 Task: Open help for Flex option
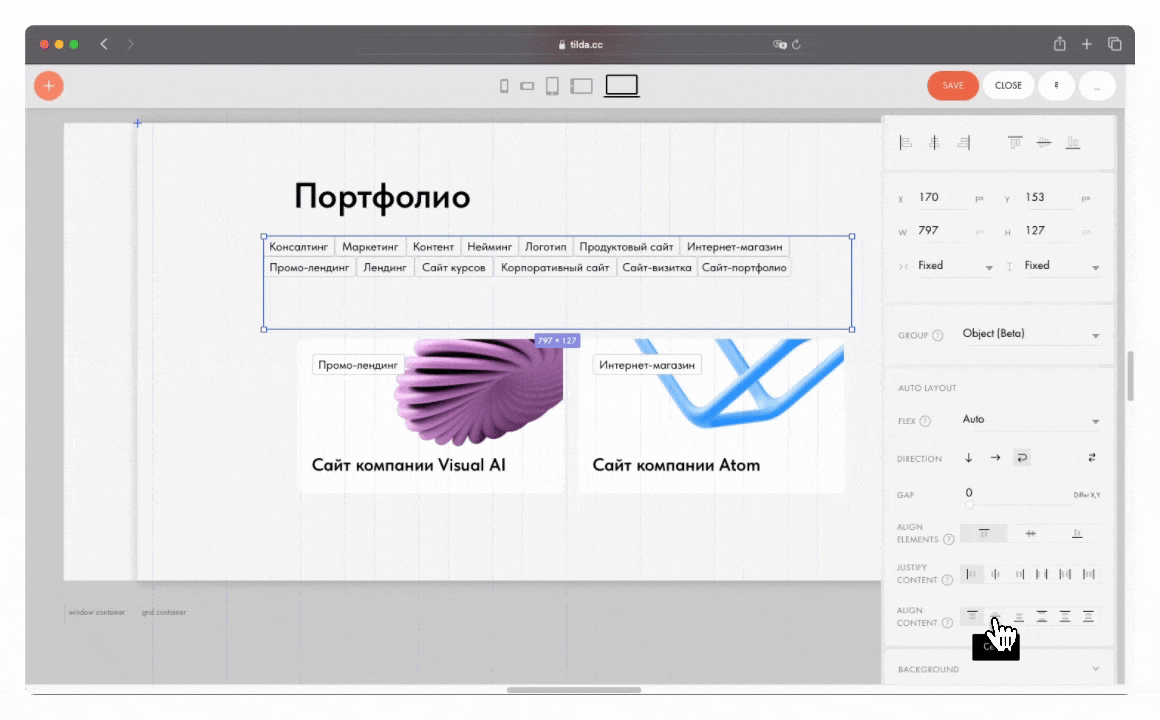tap(925, 421)
